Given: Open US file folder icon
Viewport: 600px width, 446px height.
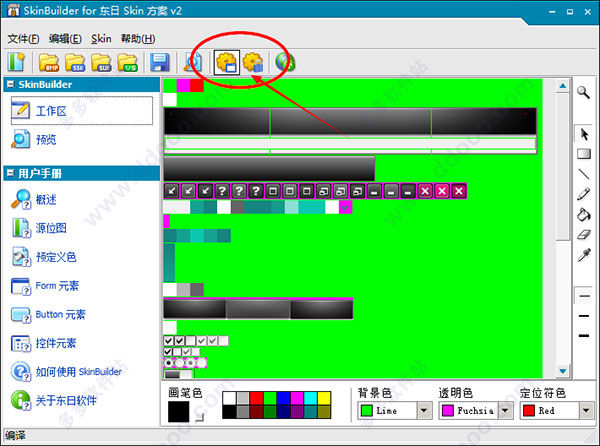Looking at the screenshot, I should click(127, 62).
